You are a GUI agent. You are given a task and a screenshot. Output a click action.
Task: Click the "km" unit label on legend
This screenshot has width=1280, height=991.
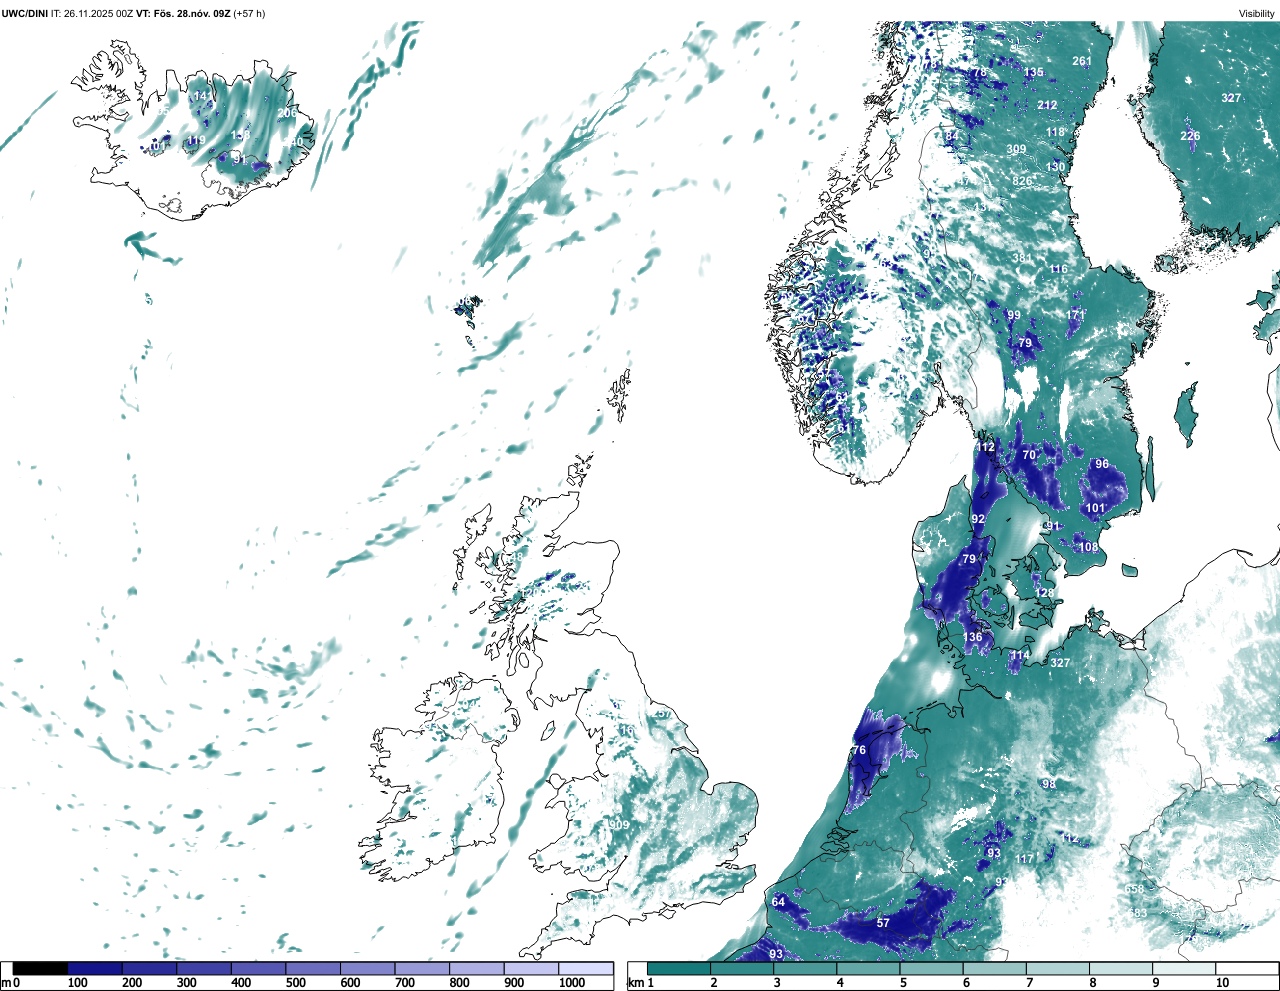[634, 983]
